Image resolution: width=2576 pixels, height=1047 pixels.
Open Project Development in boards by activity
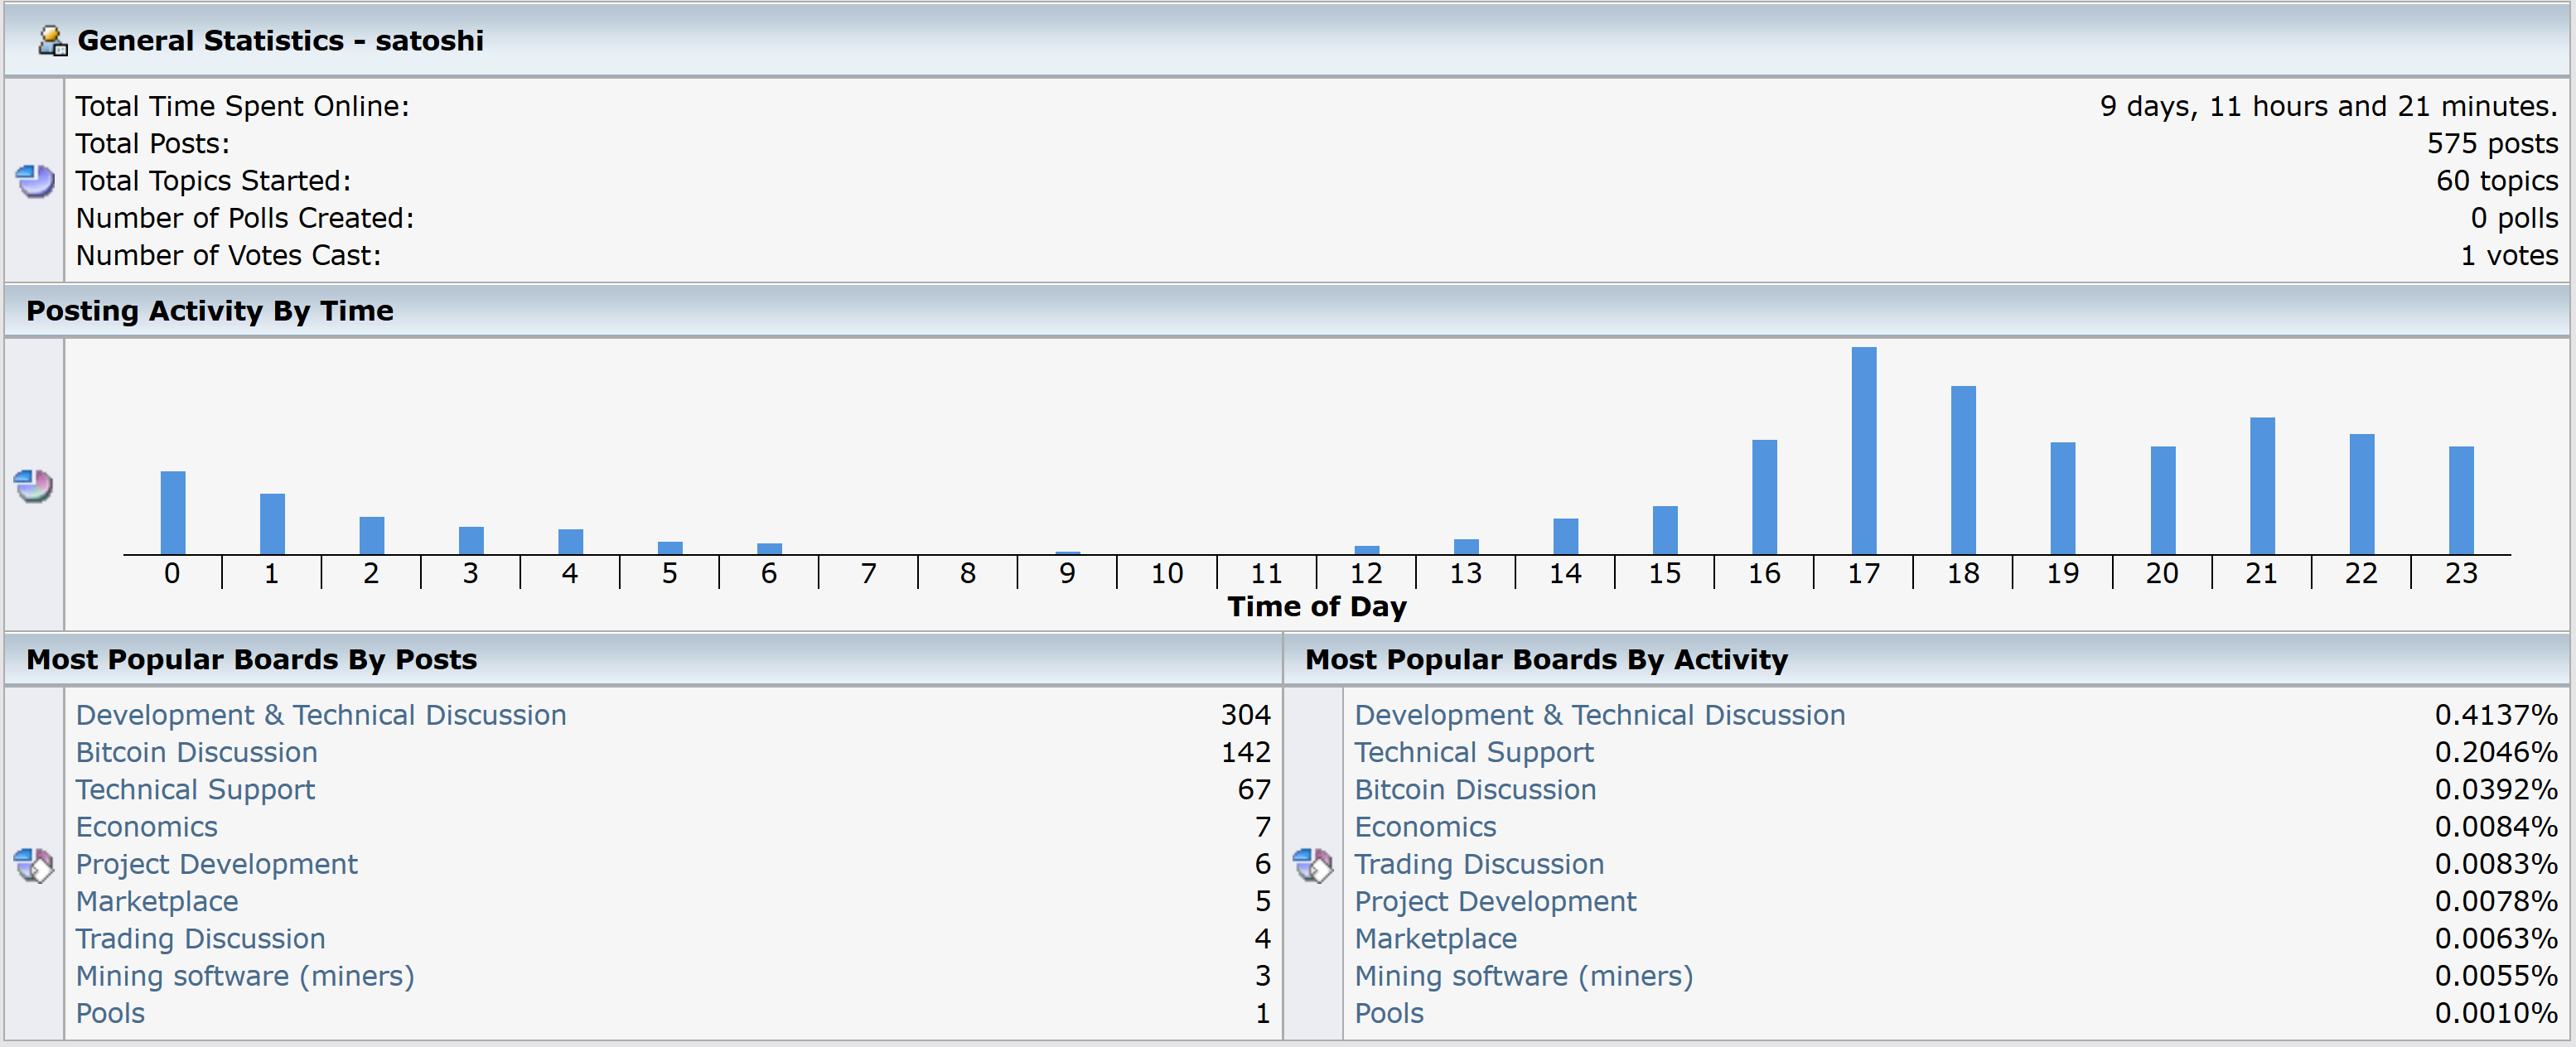(x=1496, y=902)
